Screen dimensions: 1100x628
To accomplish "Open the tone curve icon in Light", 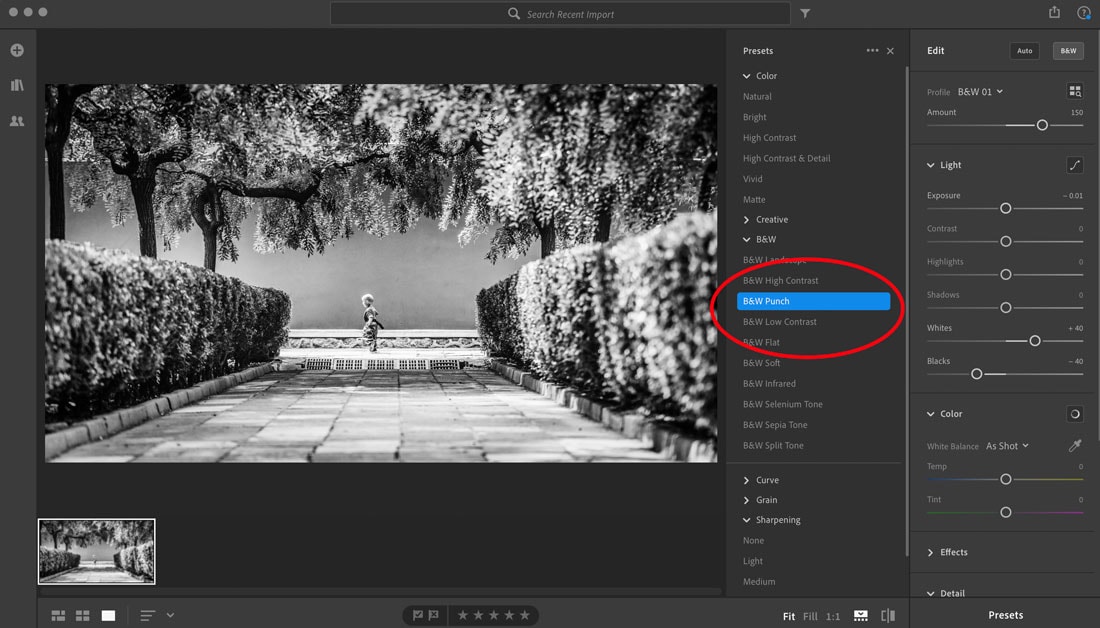I will point(1075,165).
